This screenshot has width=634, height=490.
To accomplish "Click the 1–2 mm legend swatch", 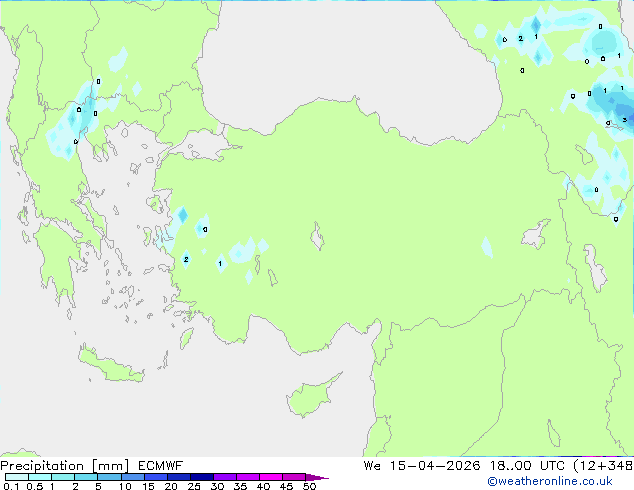I will [x=63, y=477].
